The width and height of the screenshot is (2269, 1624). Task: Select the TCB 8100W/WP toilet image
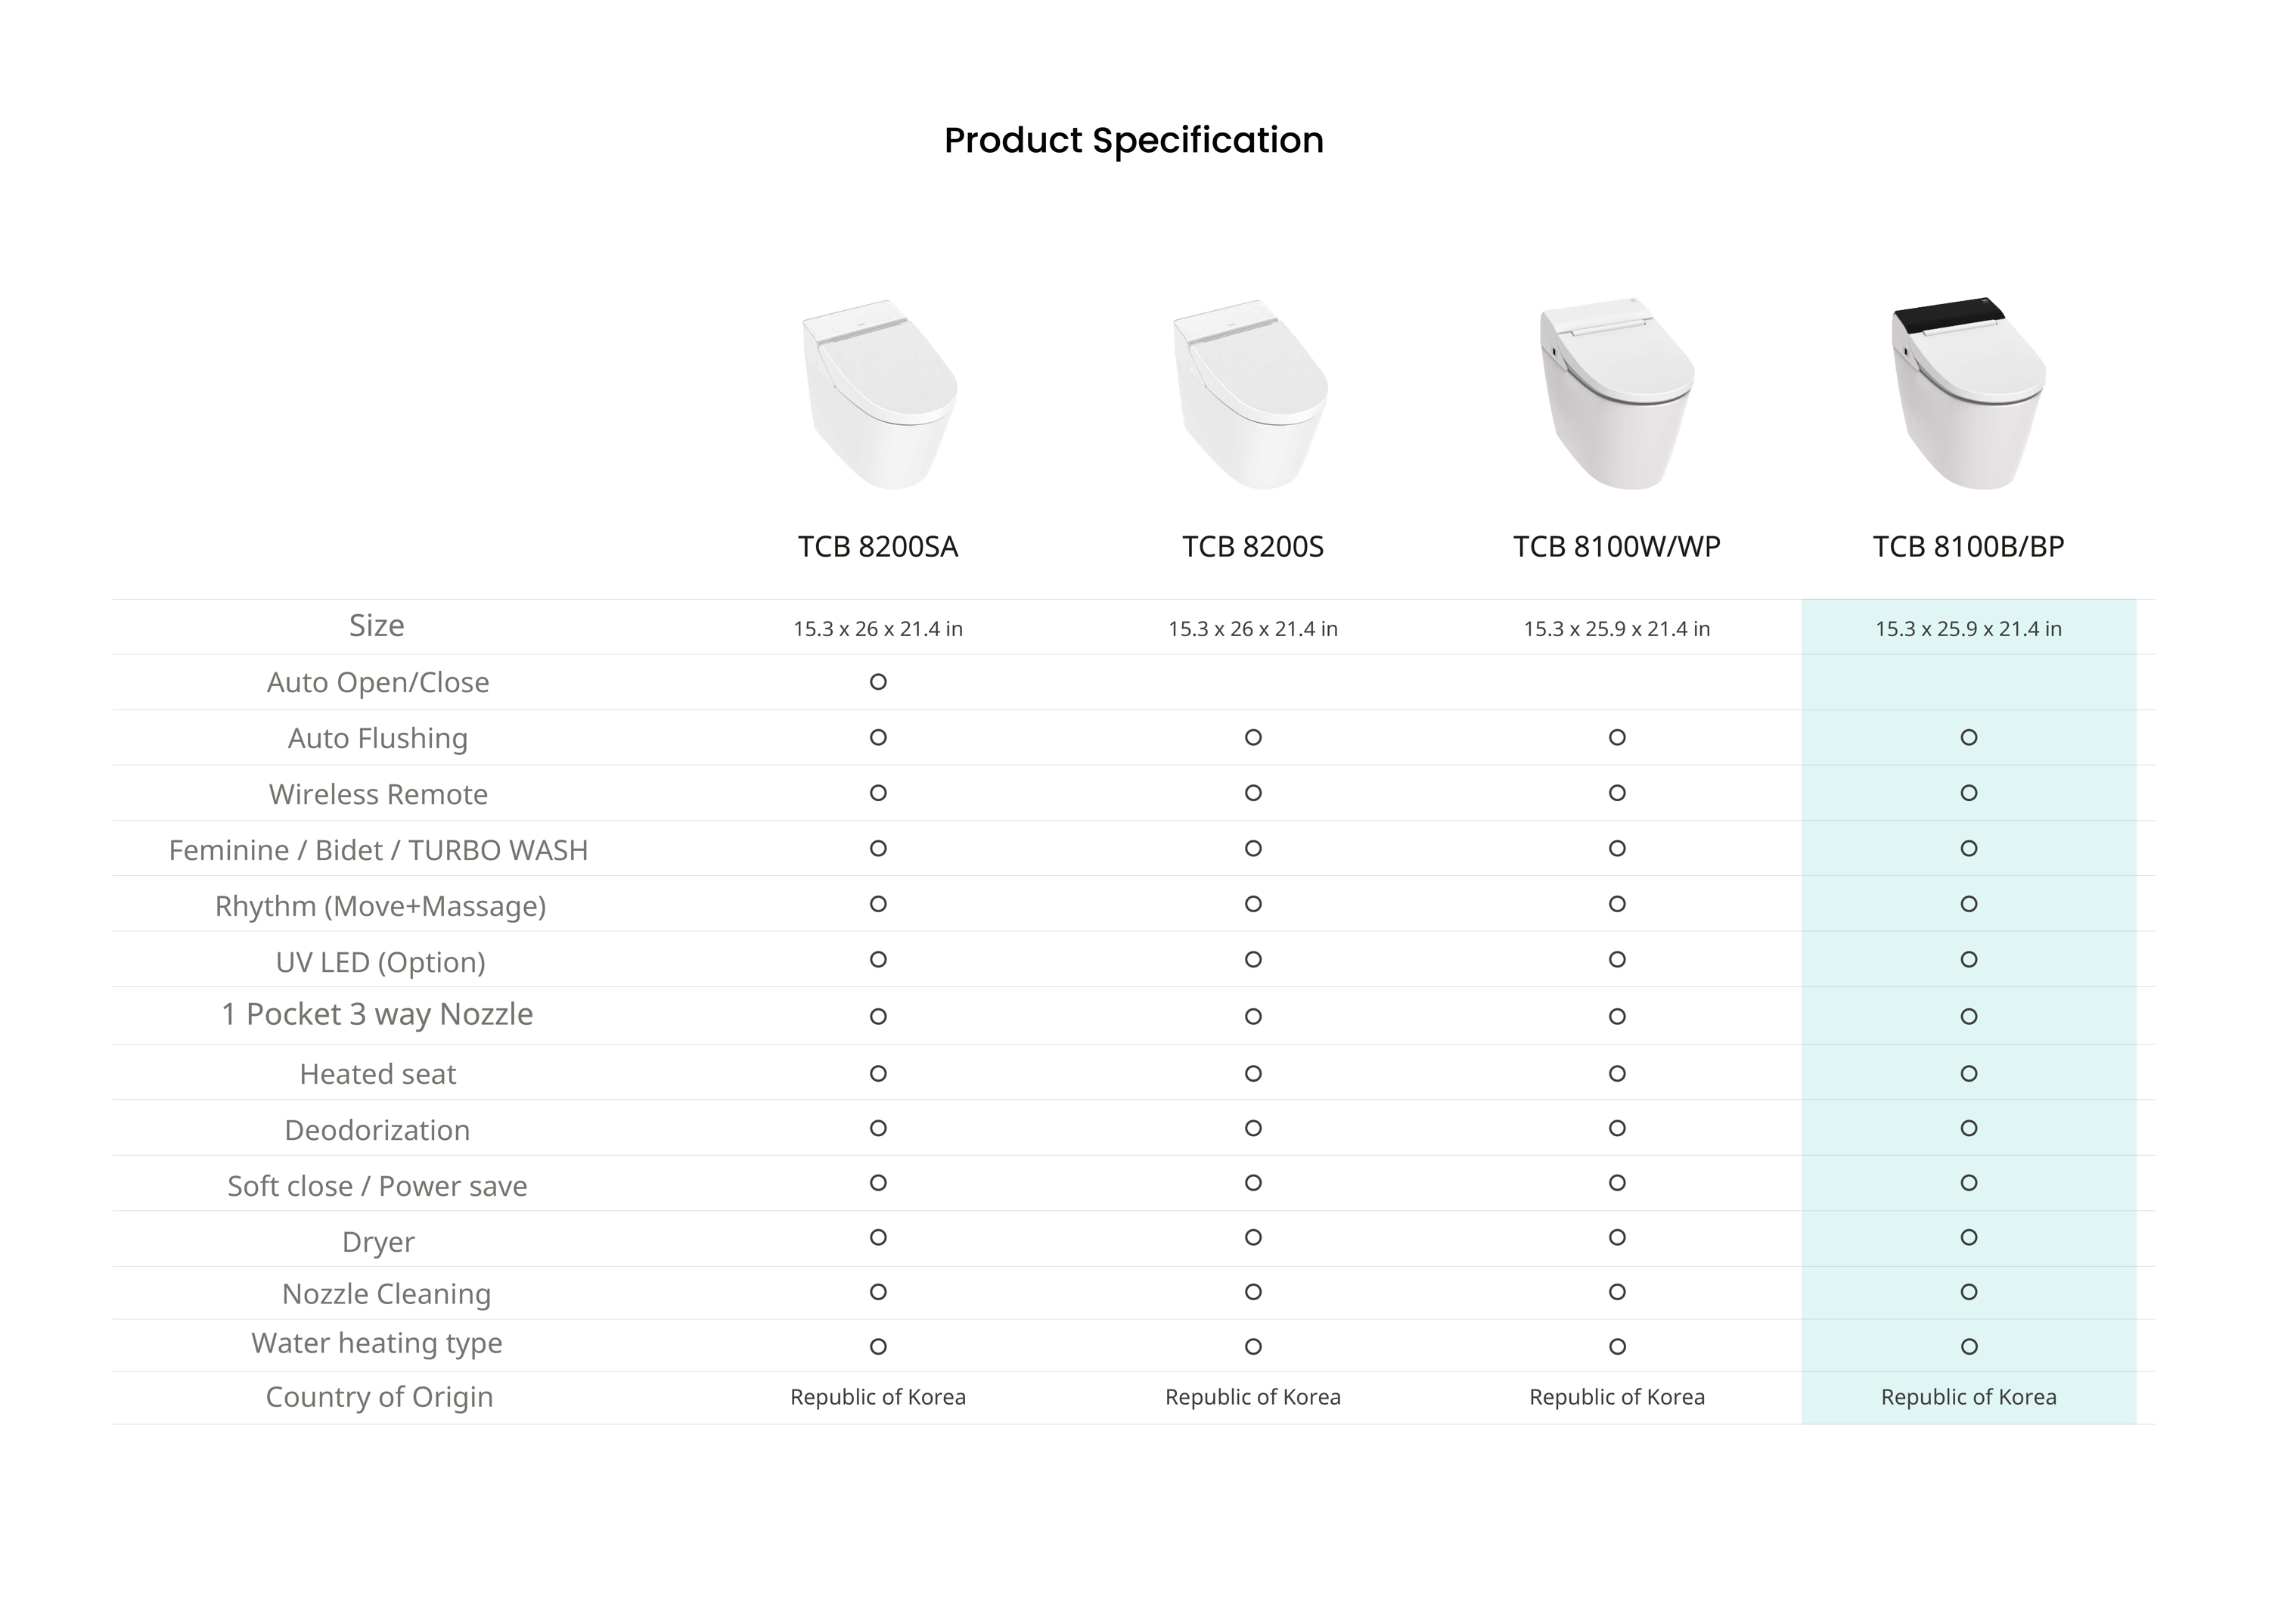pos(1617,393)
